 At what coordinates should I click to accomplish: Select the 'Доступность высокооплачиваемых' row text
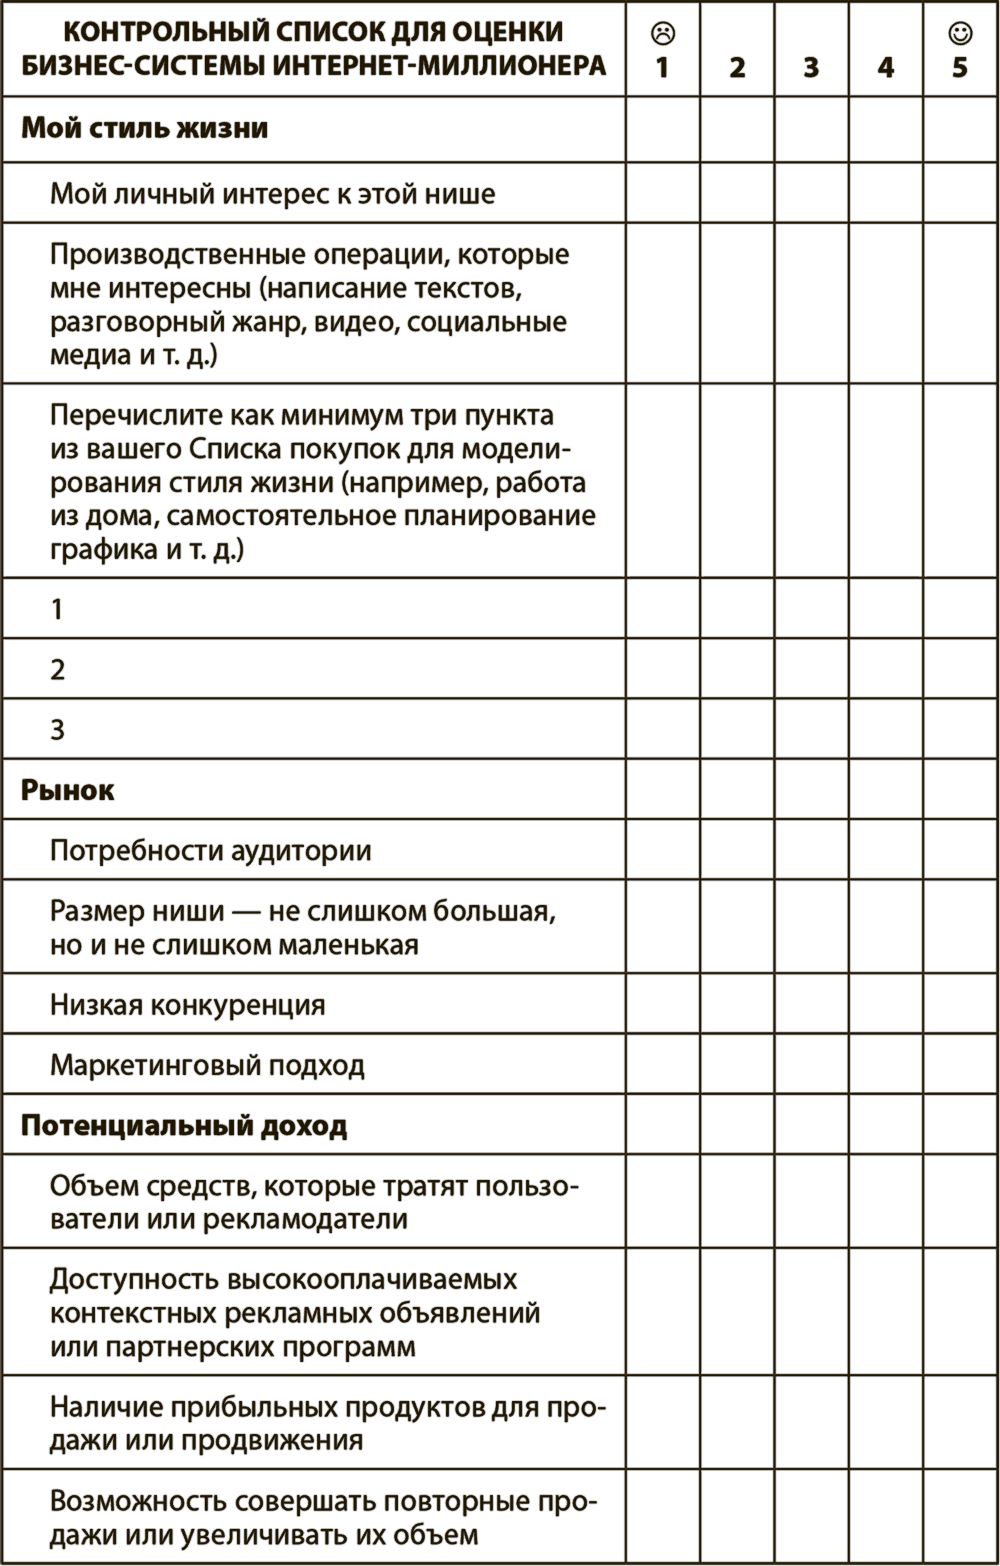296,1313
